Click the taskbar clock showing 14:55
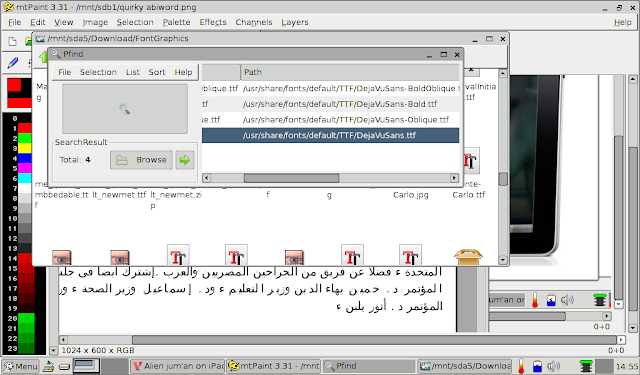 pos(627,366)
